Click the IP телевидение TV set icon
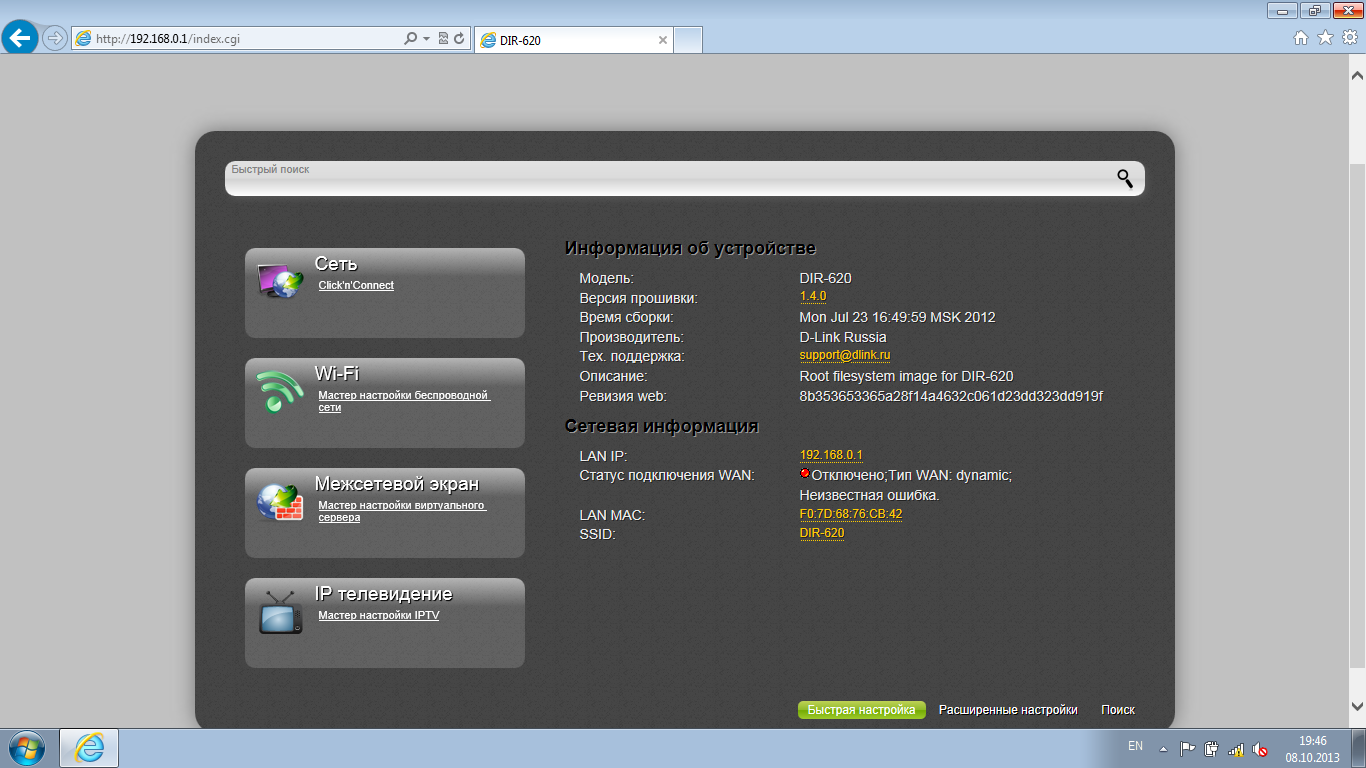The width and height of the screenshot is (1366, 768). coord(281,612)
